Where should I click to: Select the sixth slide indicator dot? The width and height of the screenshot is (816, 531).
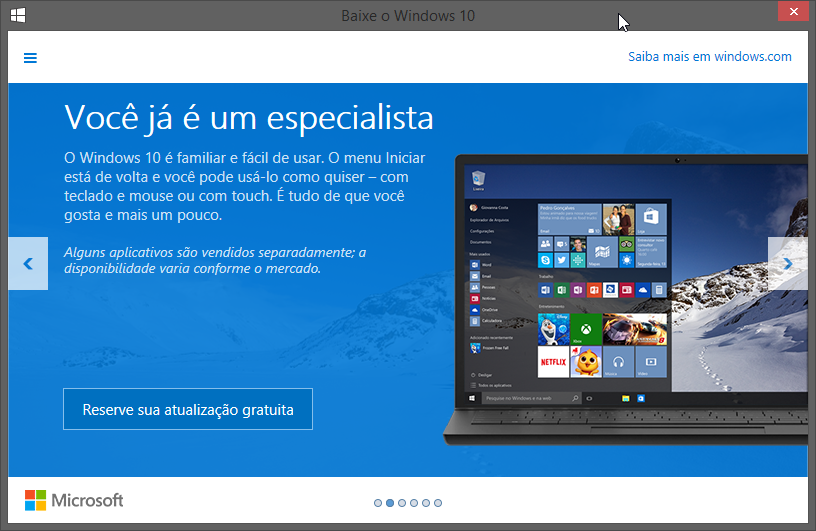(x=438, y=503)
